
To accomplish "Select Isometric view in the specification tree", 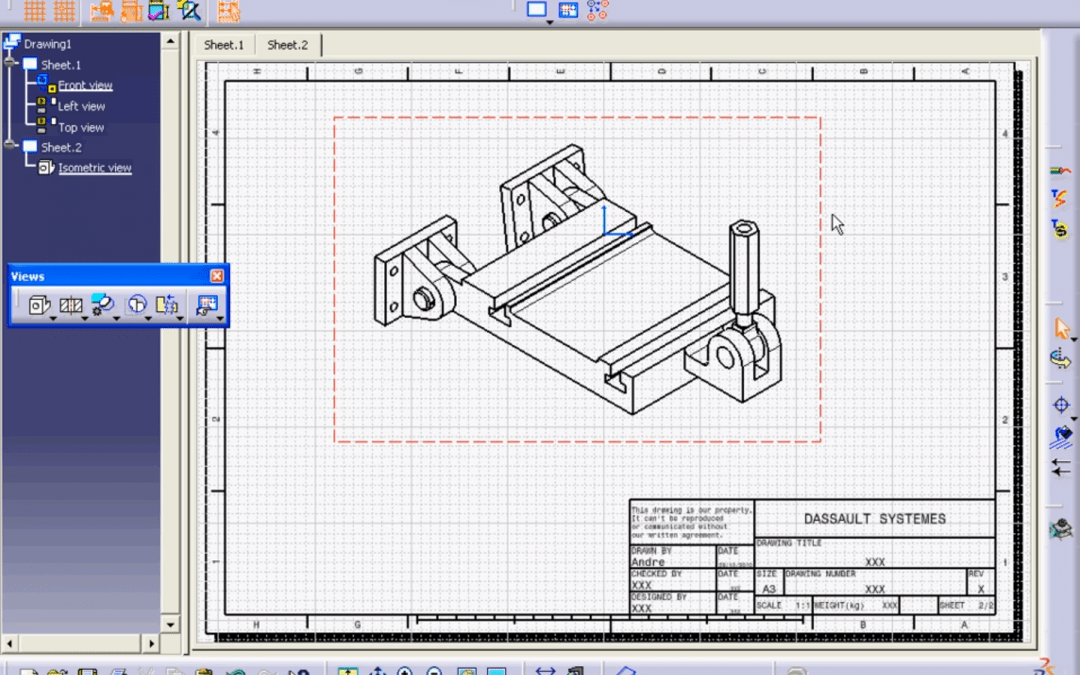I will click(94, 167).
